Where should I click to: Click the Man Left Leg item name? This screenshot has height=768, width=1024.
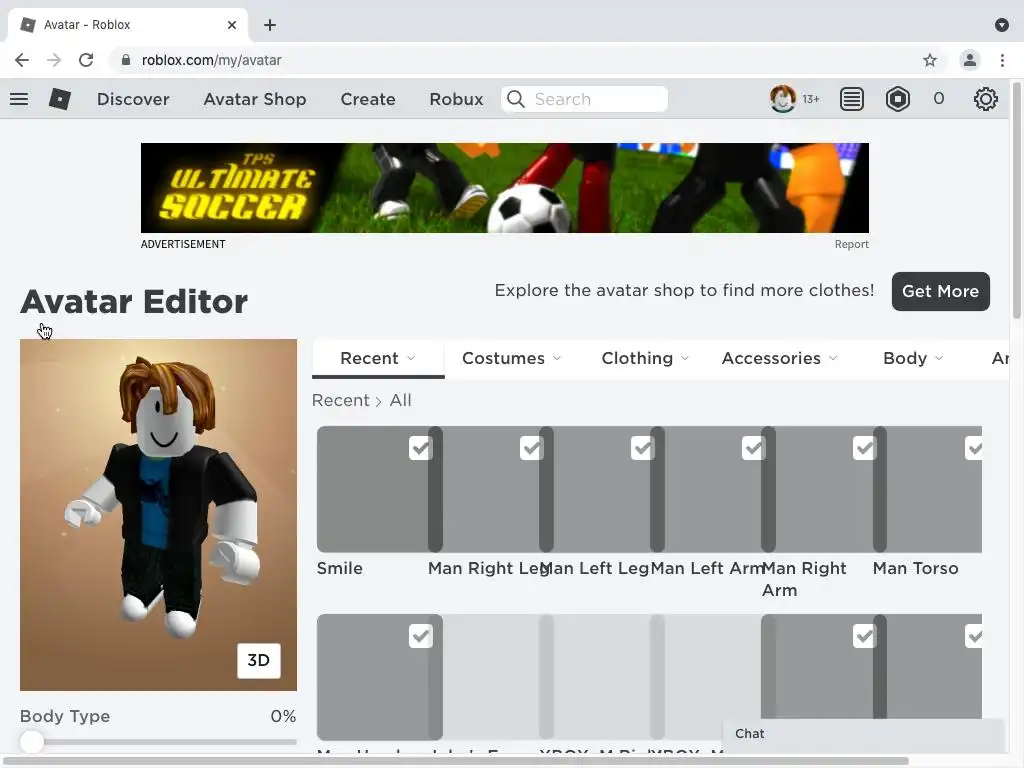(x=595, y=568)
